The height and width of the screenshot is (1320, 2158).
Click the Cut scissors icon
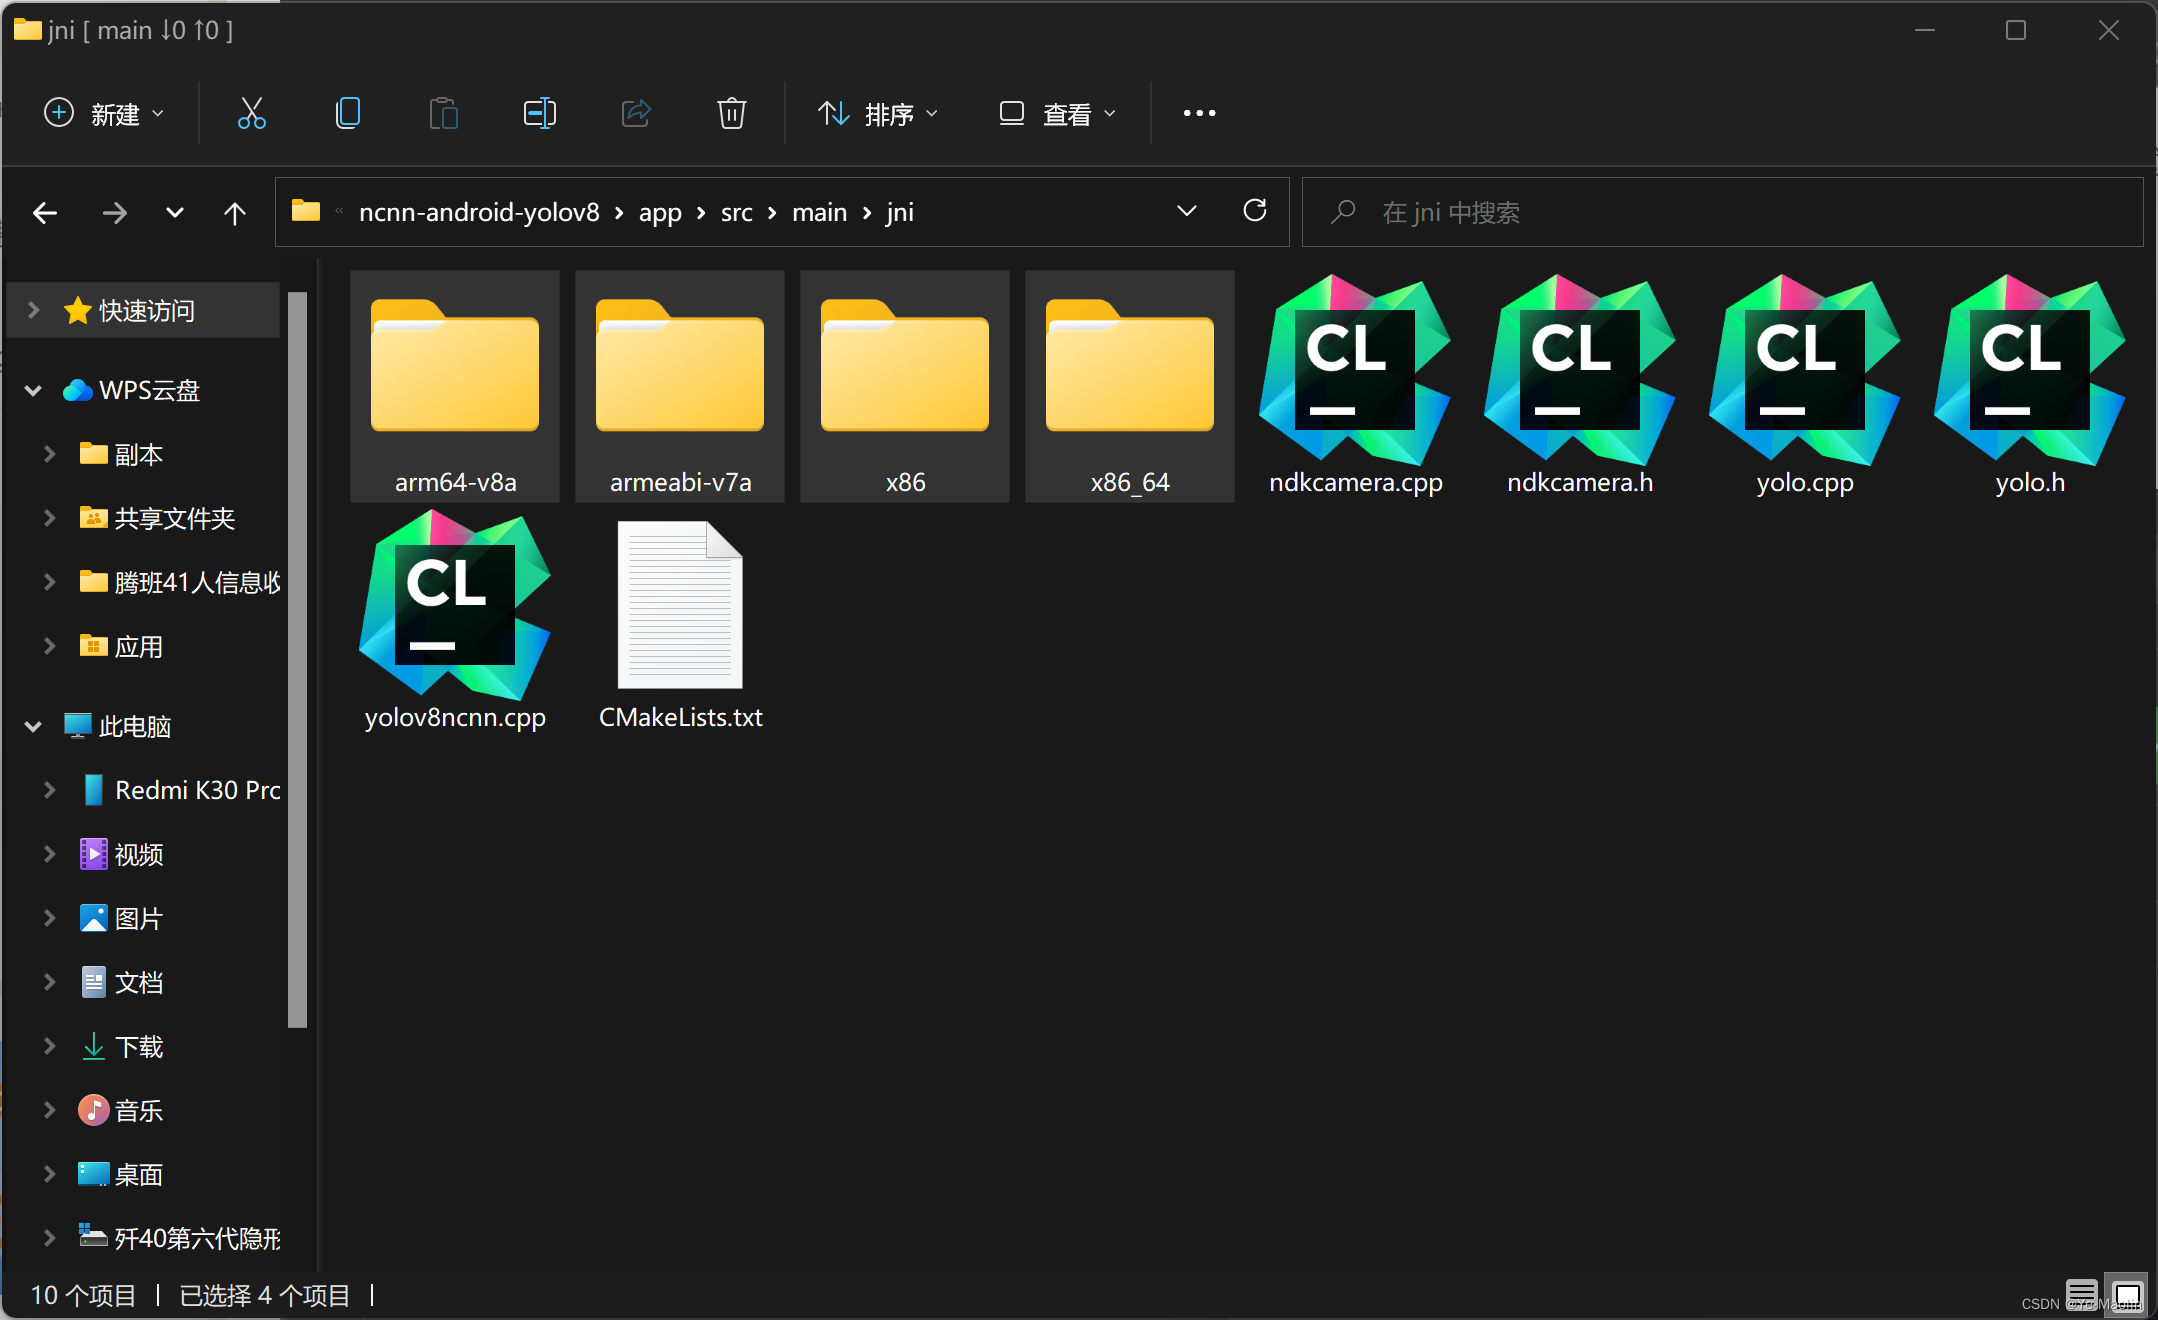[251, 113]
